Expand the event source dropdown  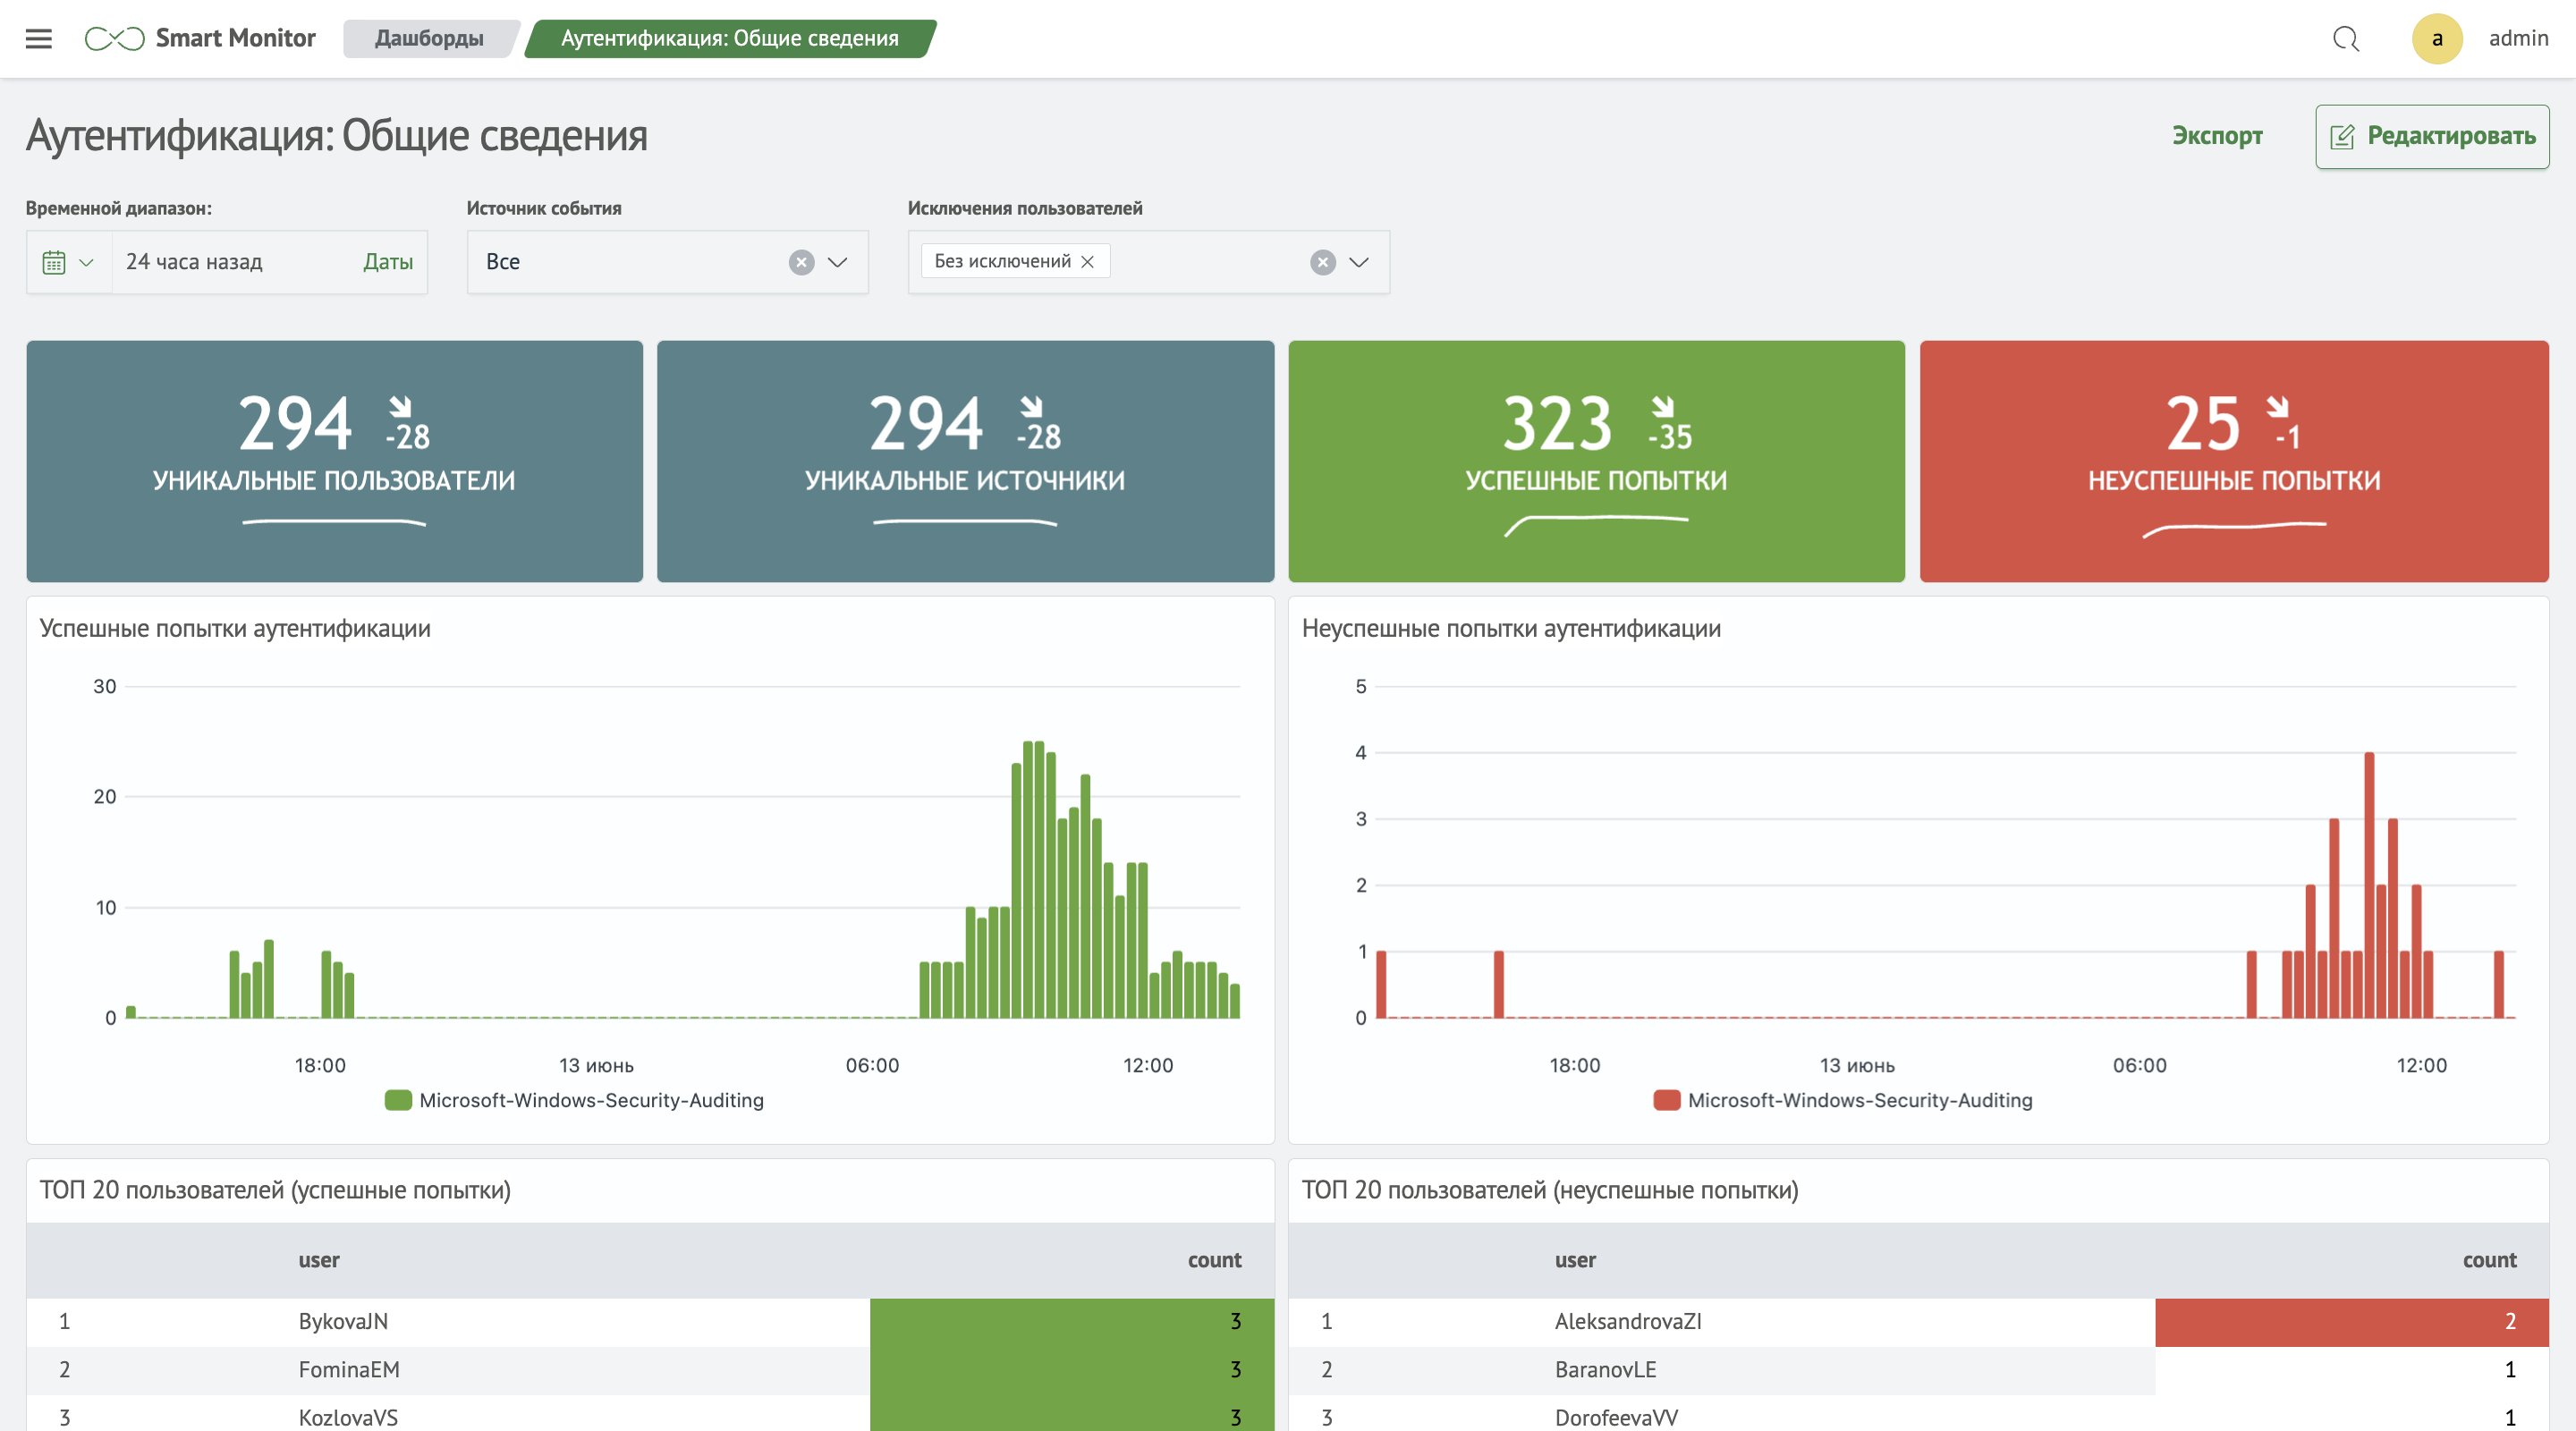tap(838, 262)
